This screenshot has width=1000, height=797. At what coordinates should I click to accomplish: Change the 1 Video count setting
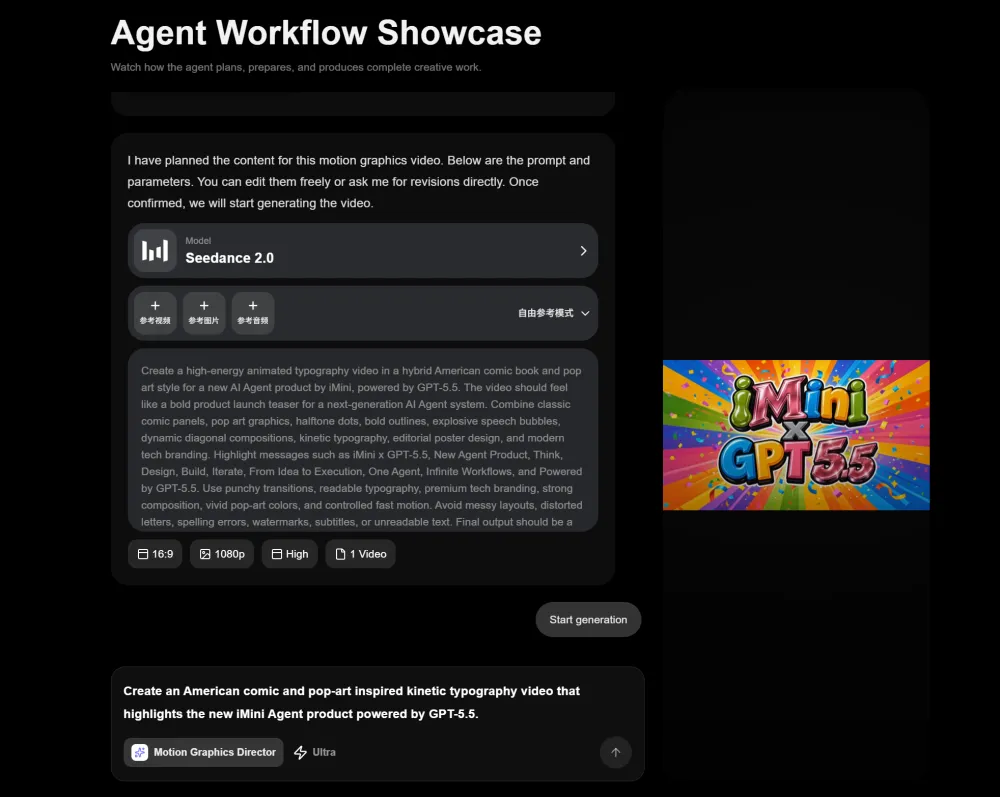360,554
